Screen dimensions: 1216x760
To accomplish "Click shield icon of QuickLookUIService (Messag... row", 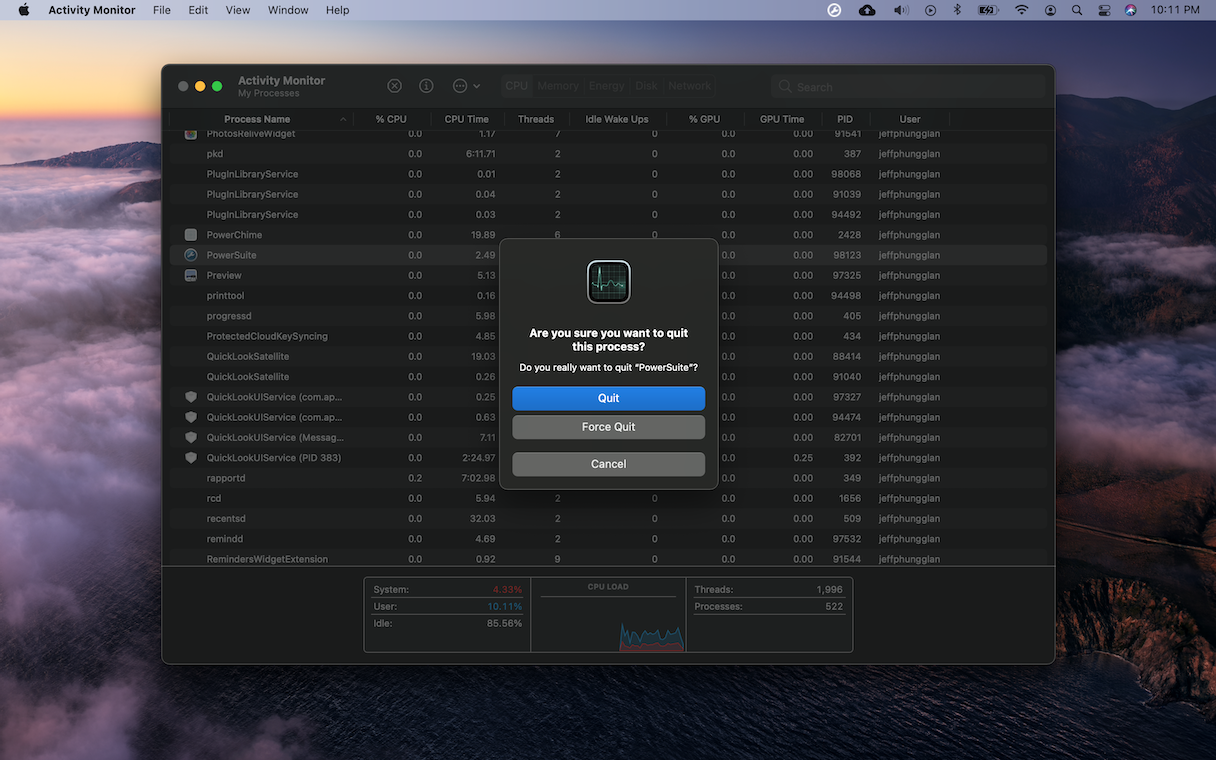I will tap(191, 437).
